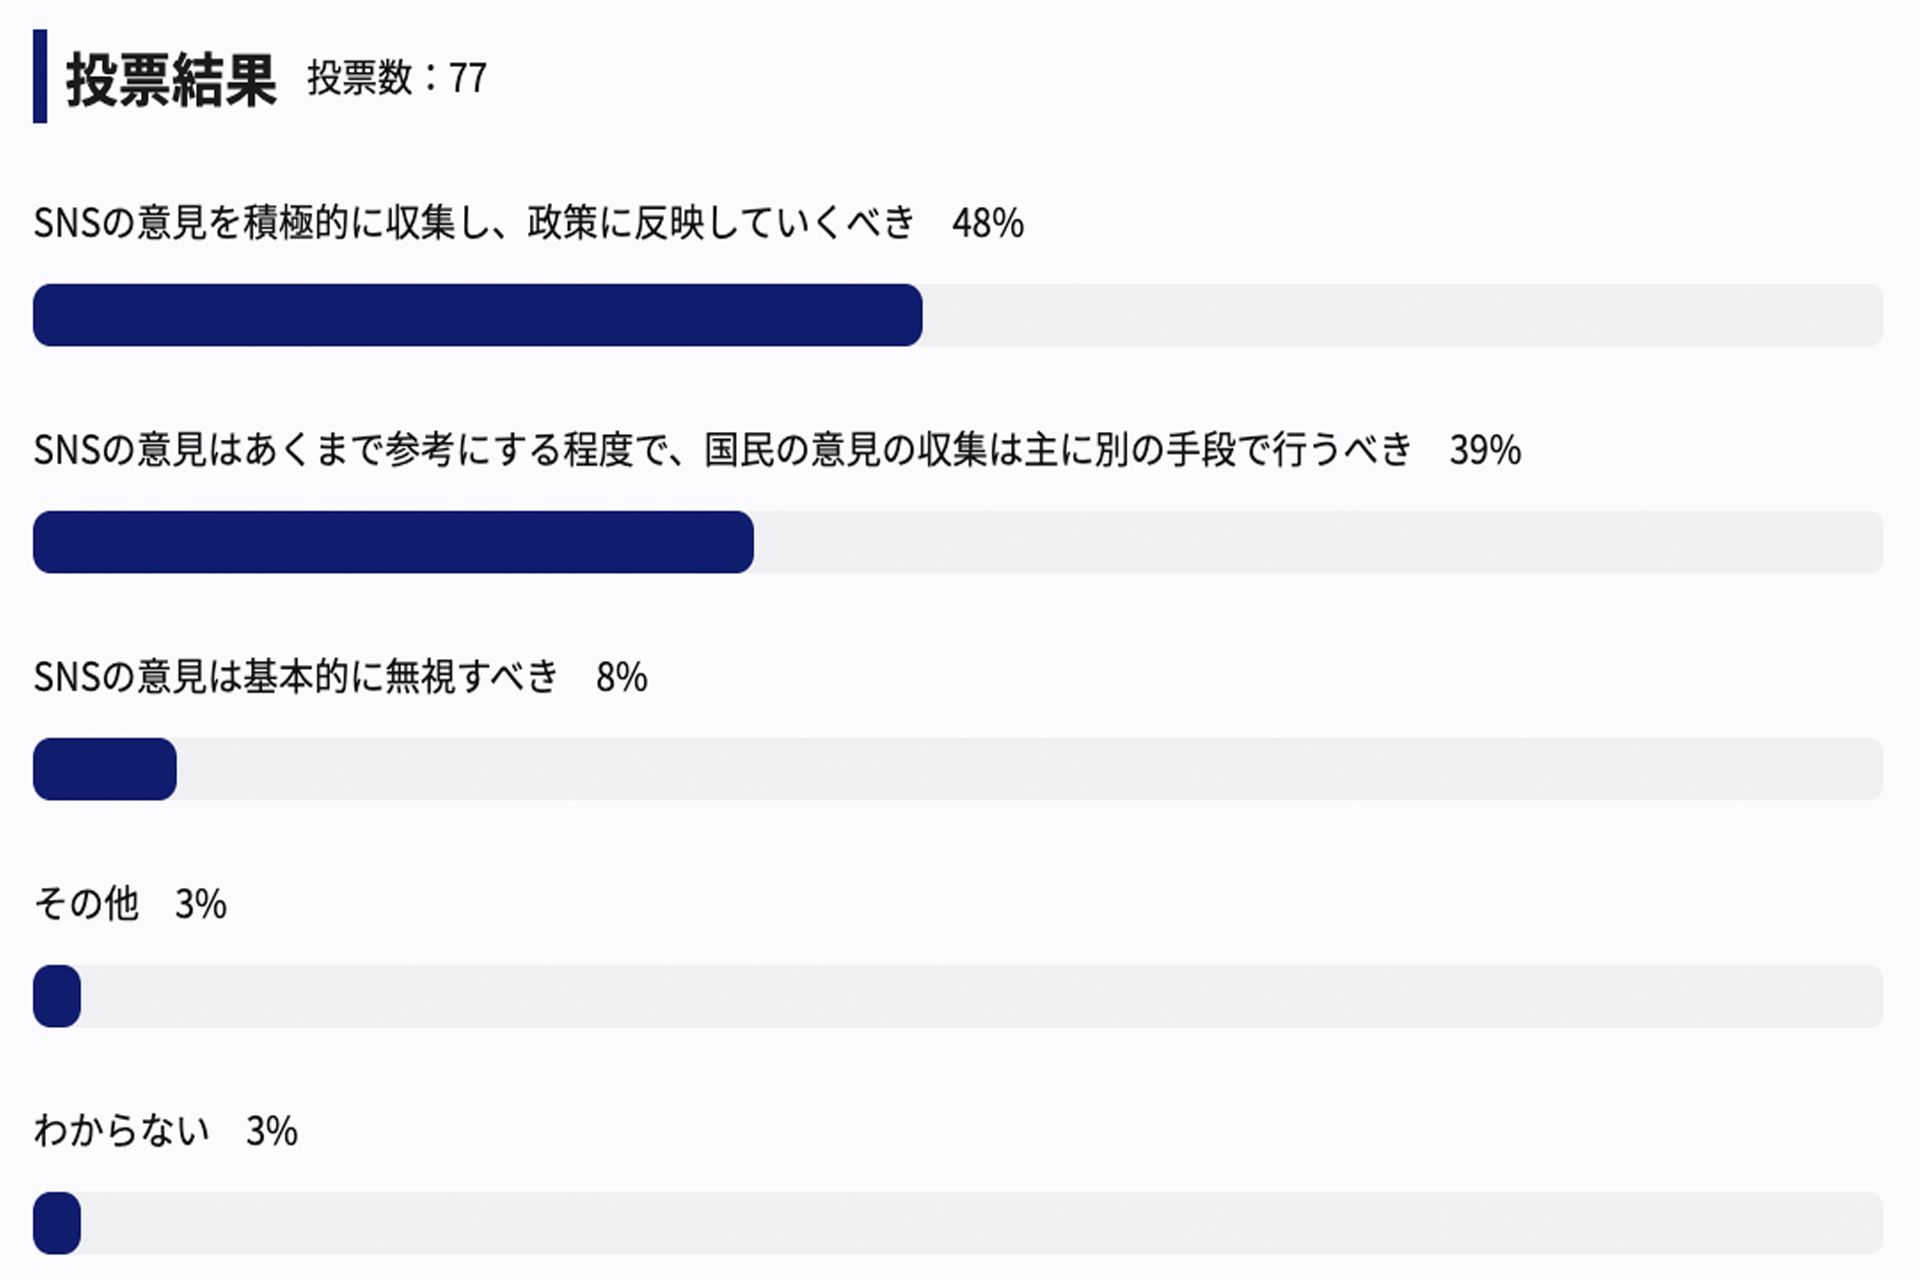Click the filled bar segment under その他
Screen dimensions: 1920x1280
click(57, 996)
